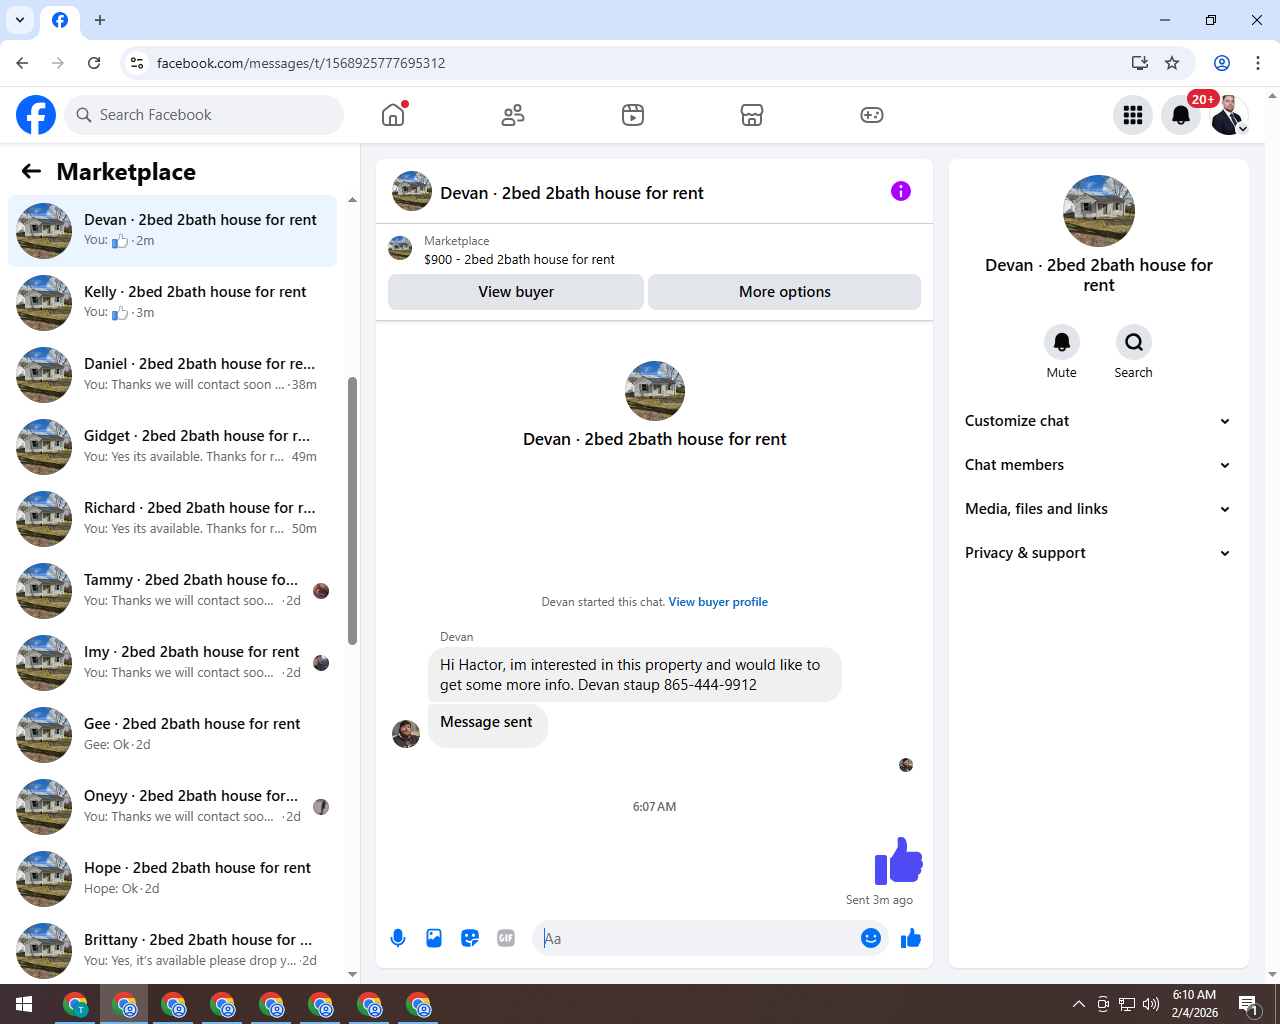Open the emoji picker smiley icon

[x=871, y=938]
